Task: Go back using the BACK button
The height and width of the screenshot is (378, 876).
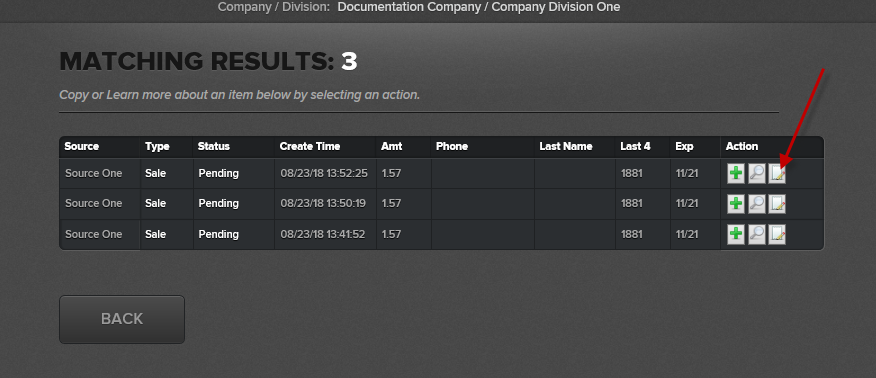Action: pos(122,319)
